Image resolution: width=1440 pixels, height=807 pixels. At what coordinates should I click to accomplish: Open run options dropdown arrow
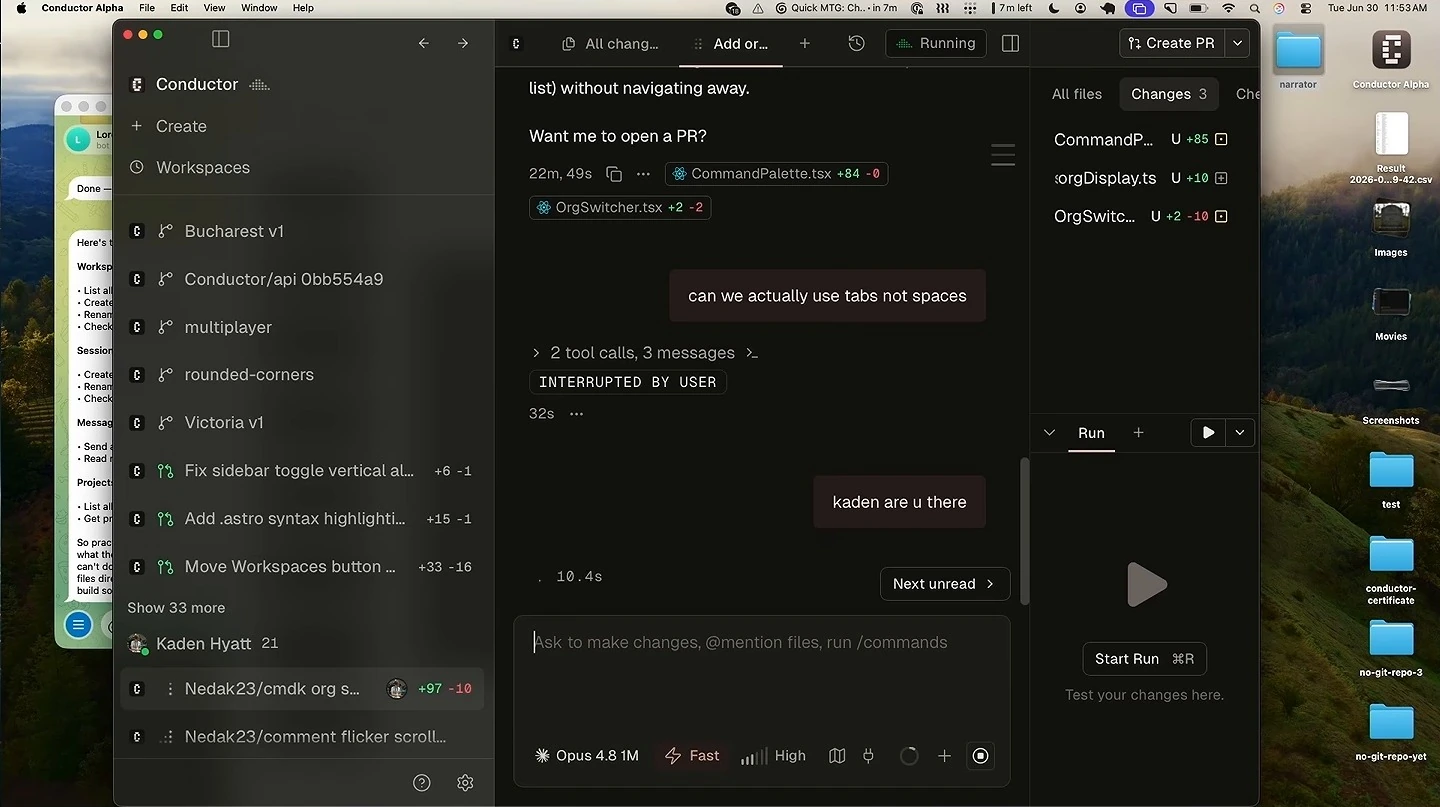coord(1240,433)
